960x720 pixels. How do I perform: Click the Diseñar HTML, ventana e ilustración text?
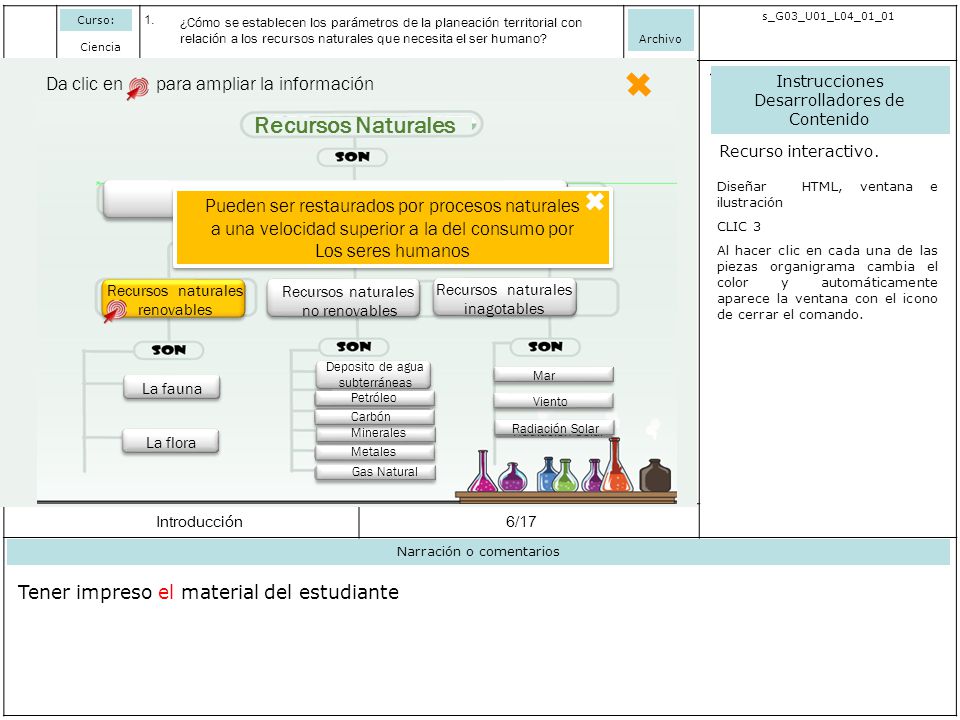(x=827, y=194)
